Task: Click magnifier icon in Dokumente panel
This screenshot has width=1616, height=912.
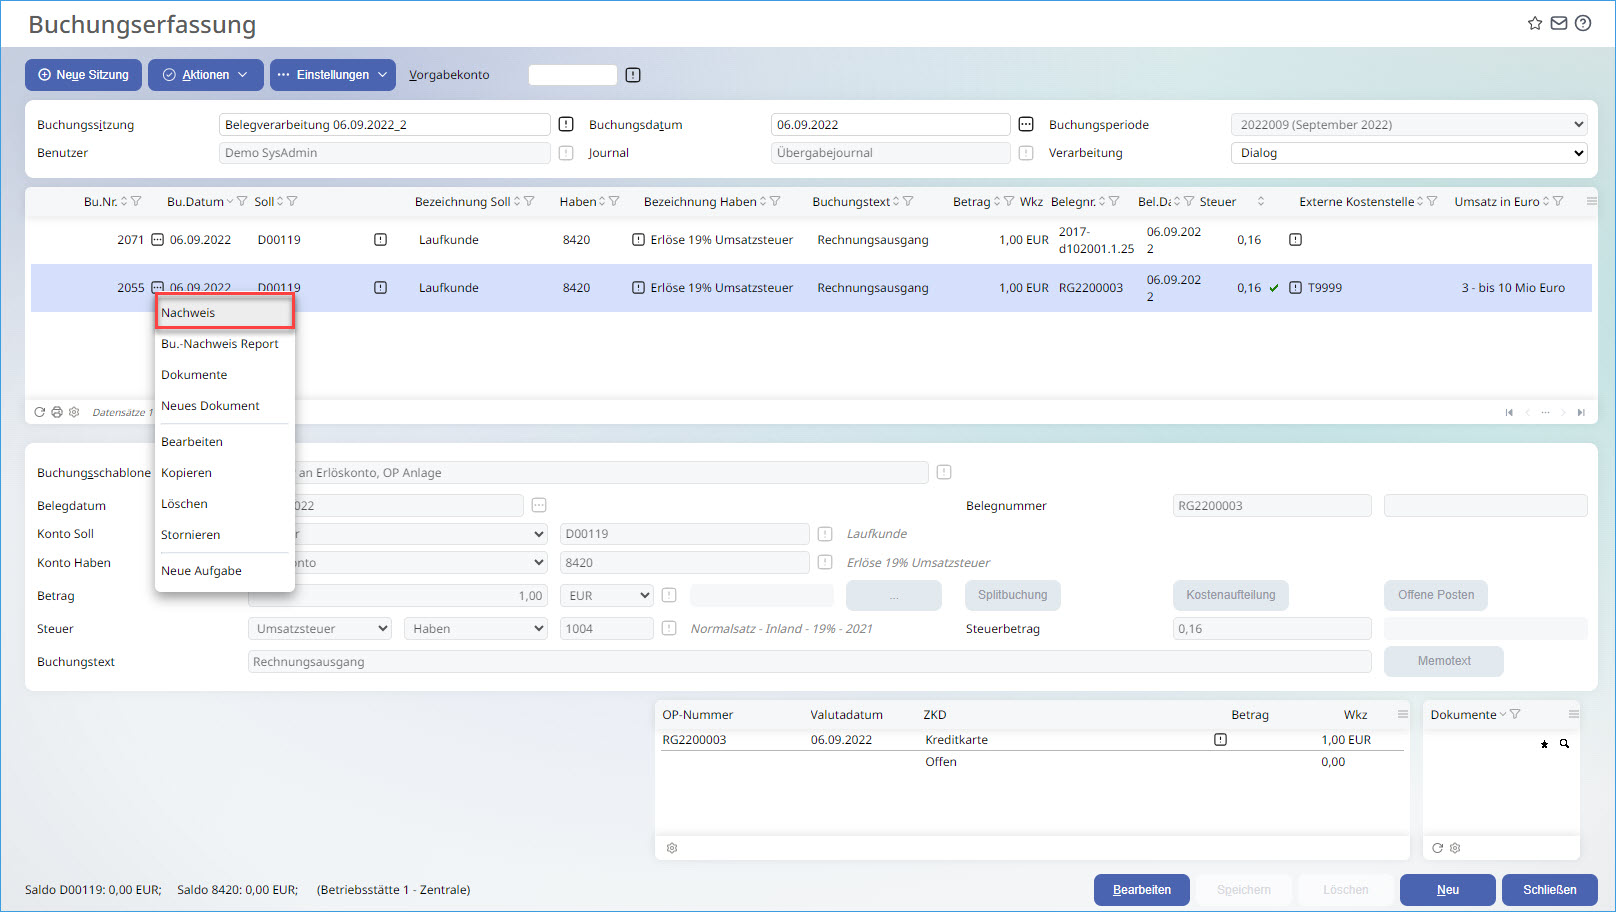Action: (1565, 744)
